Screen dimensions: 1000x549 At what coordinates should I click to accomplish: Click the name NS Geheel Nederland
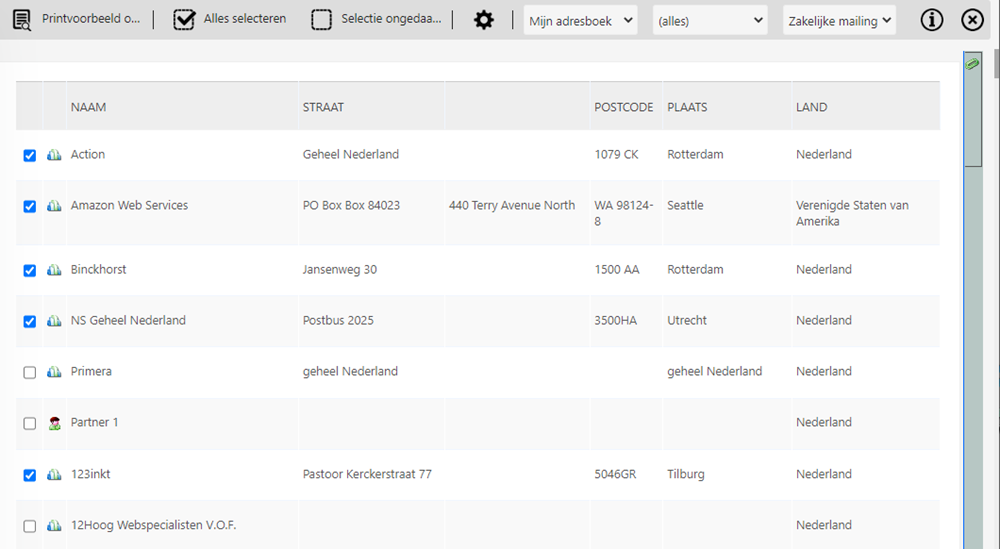point(128,320)
